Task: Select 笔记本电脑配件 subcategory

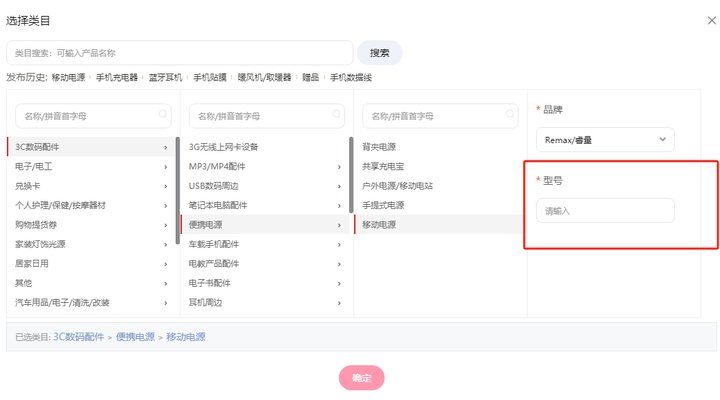Action: pyautogui.click(x=264, y=205)
